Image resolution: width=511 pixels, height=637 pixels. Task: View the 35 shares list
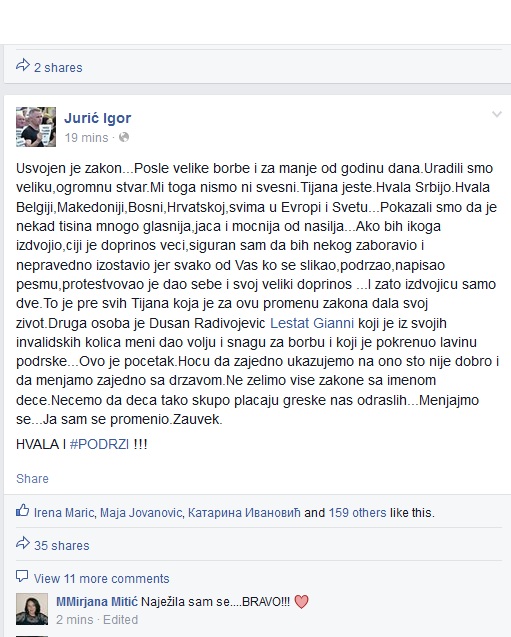click(x=62, y=546)
